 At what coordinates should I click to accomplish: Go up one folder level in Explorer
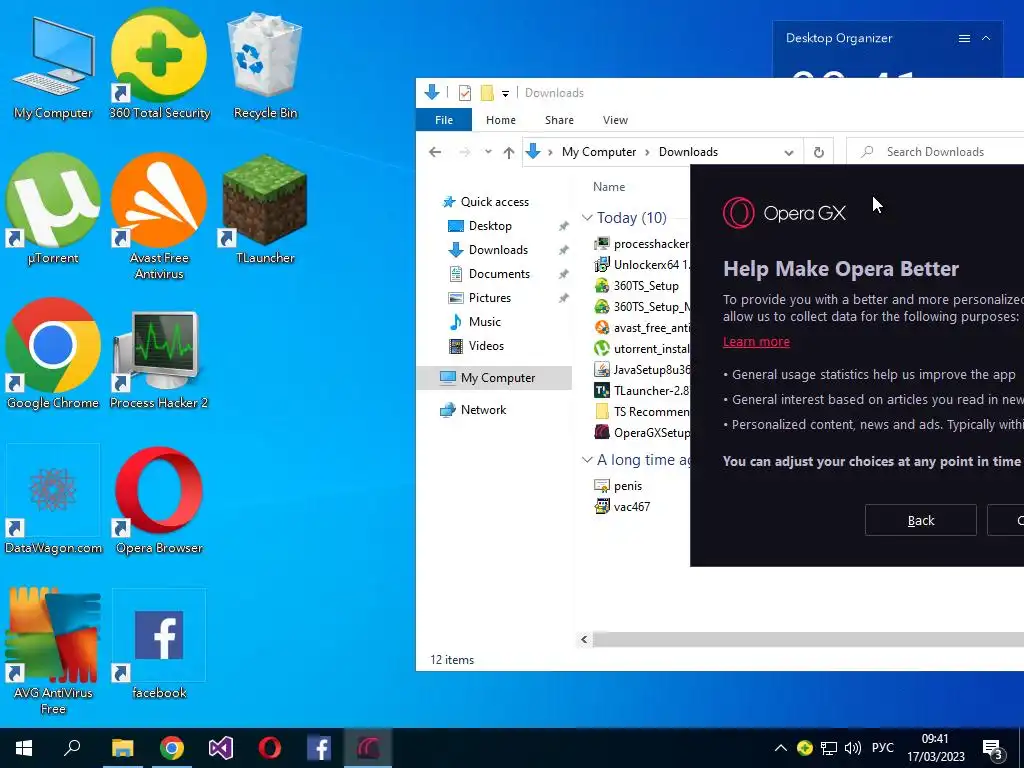tap(509, 152)
